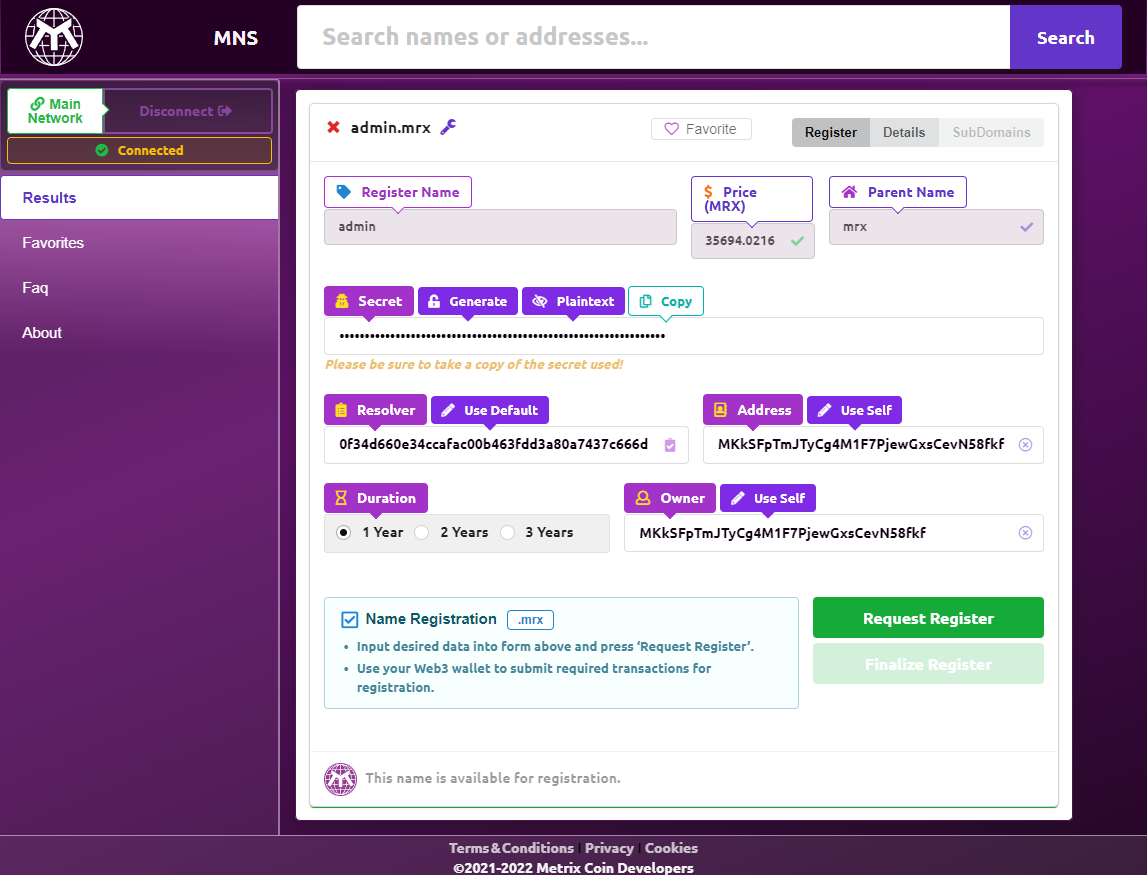Click the Owner label
Viewport: 1147px width, 875px height.
[670, 498]
